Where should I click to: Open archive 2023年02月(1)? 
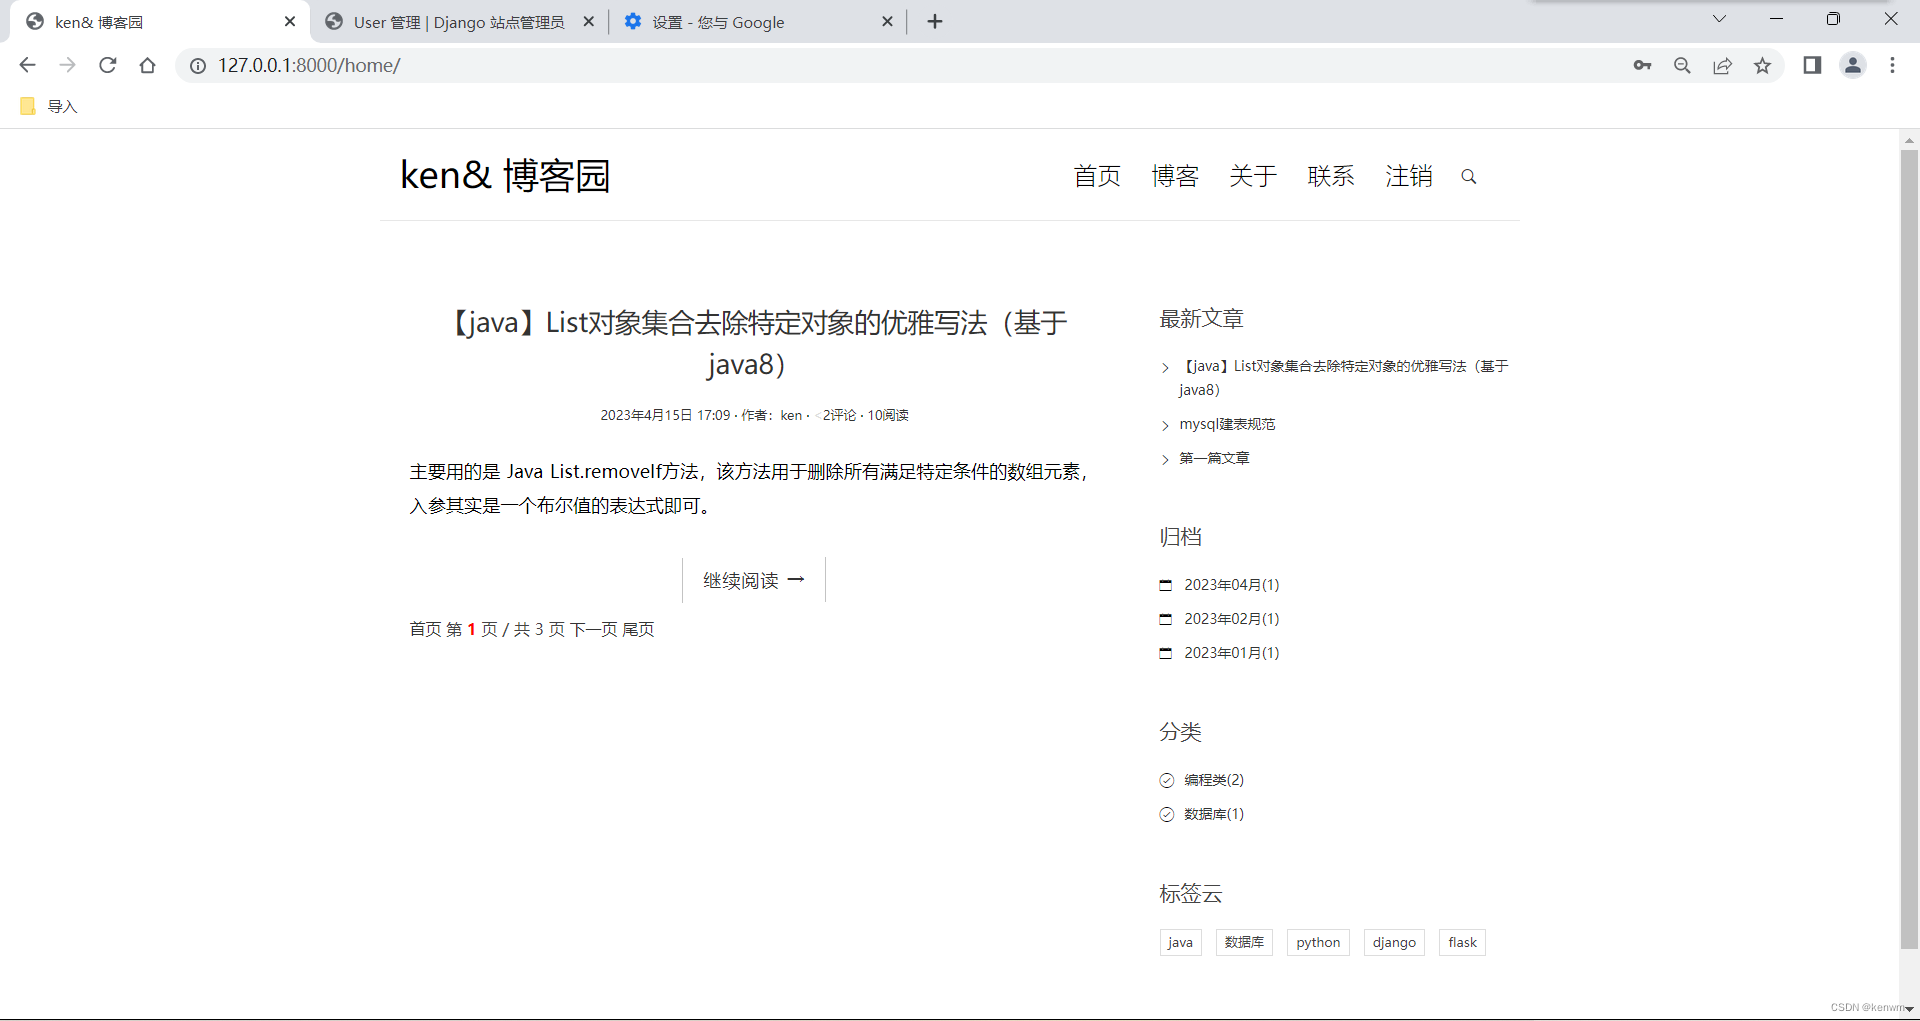(1232, 619)
